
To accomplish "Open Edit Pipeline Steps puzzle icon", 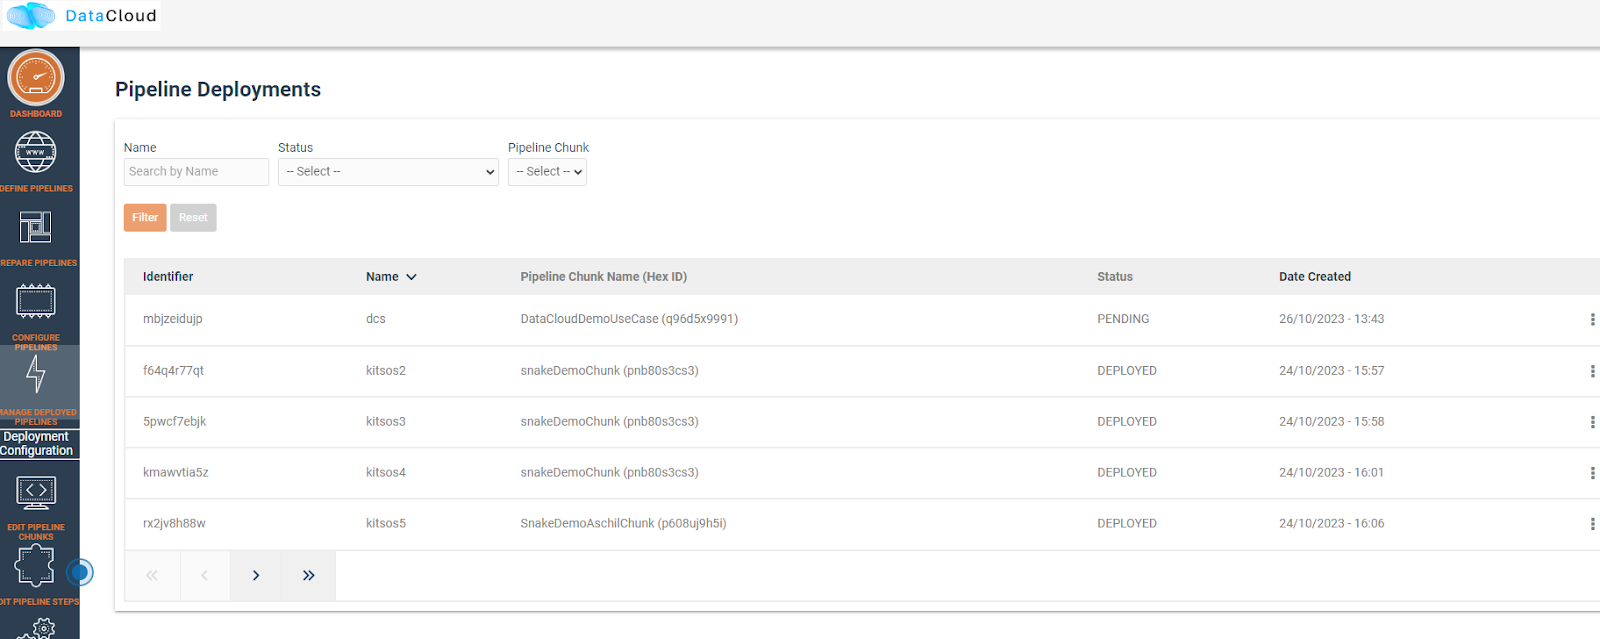I will click(34, 566).
